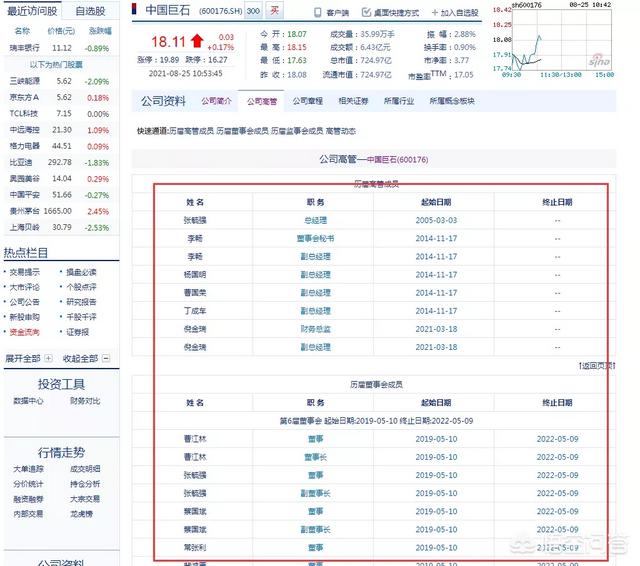Open 中国平安 in hot stocks list
The height and width of the screenshot is (566, 640).
[x=24, y=195]
